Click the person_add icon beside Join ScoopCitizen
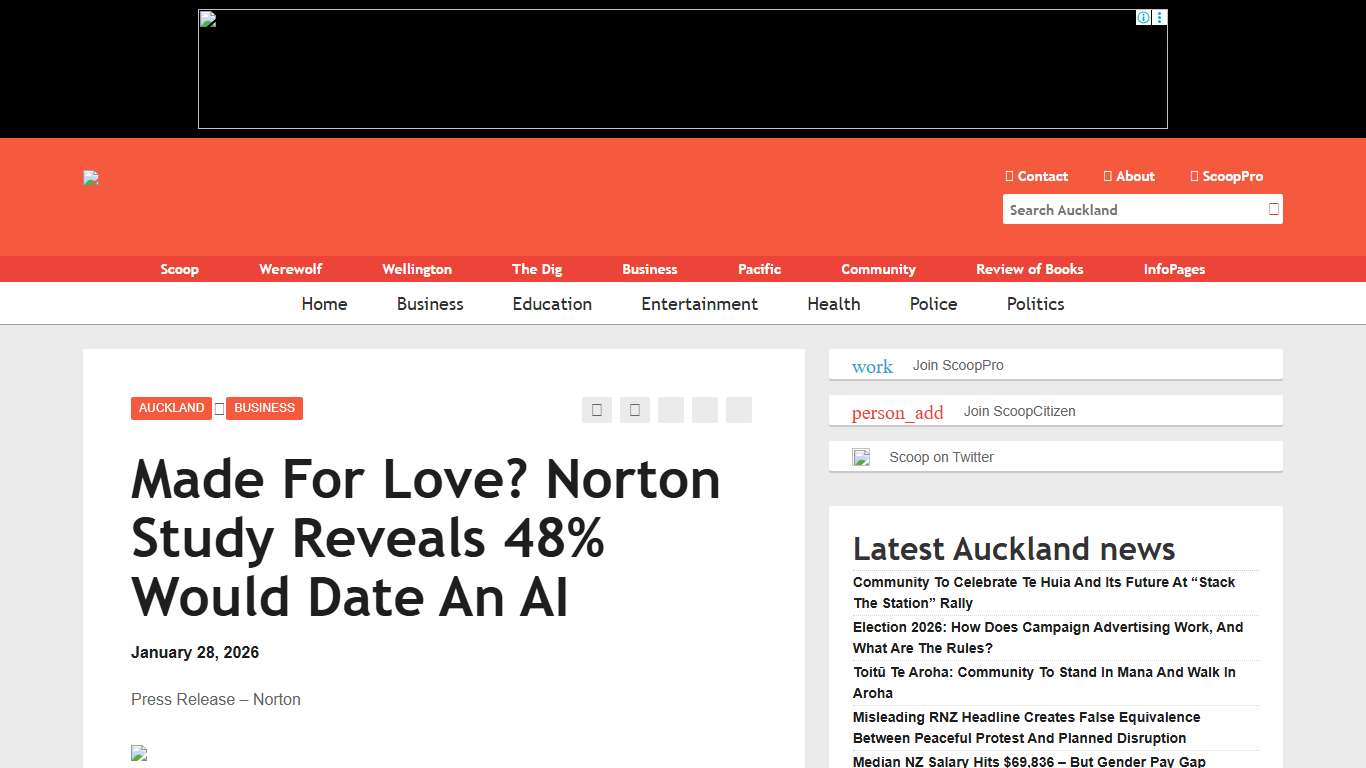 tap(897, 411)
